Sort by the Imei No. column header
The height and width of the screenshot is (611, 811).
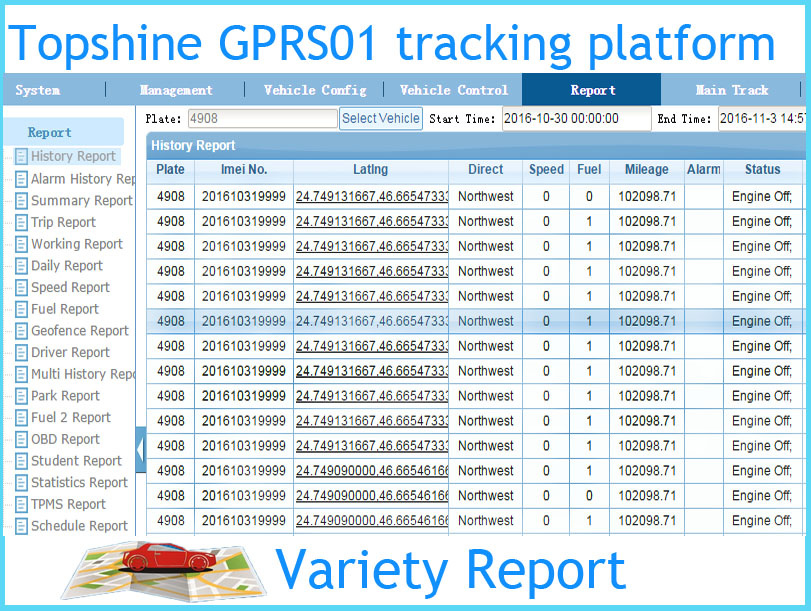click(244, 170)
